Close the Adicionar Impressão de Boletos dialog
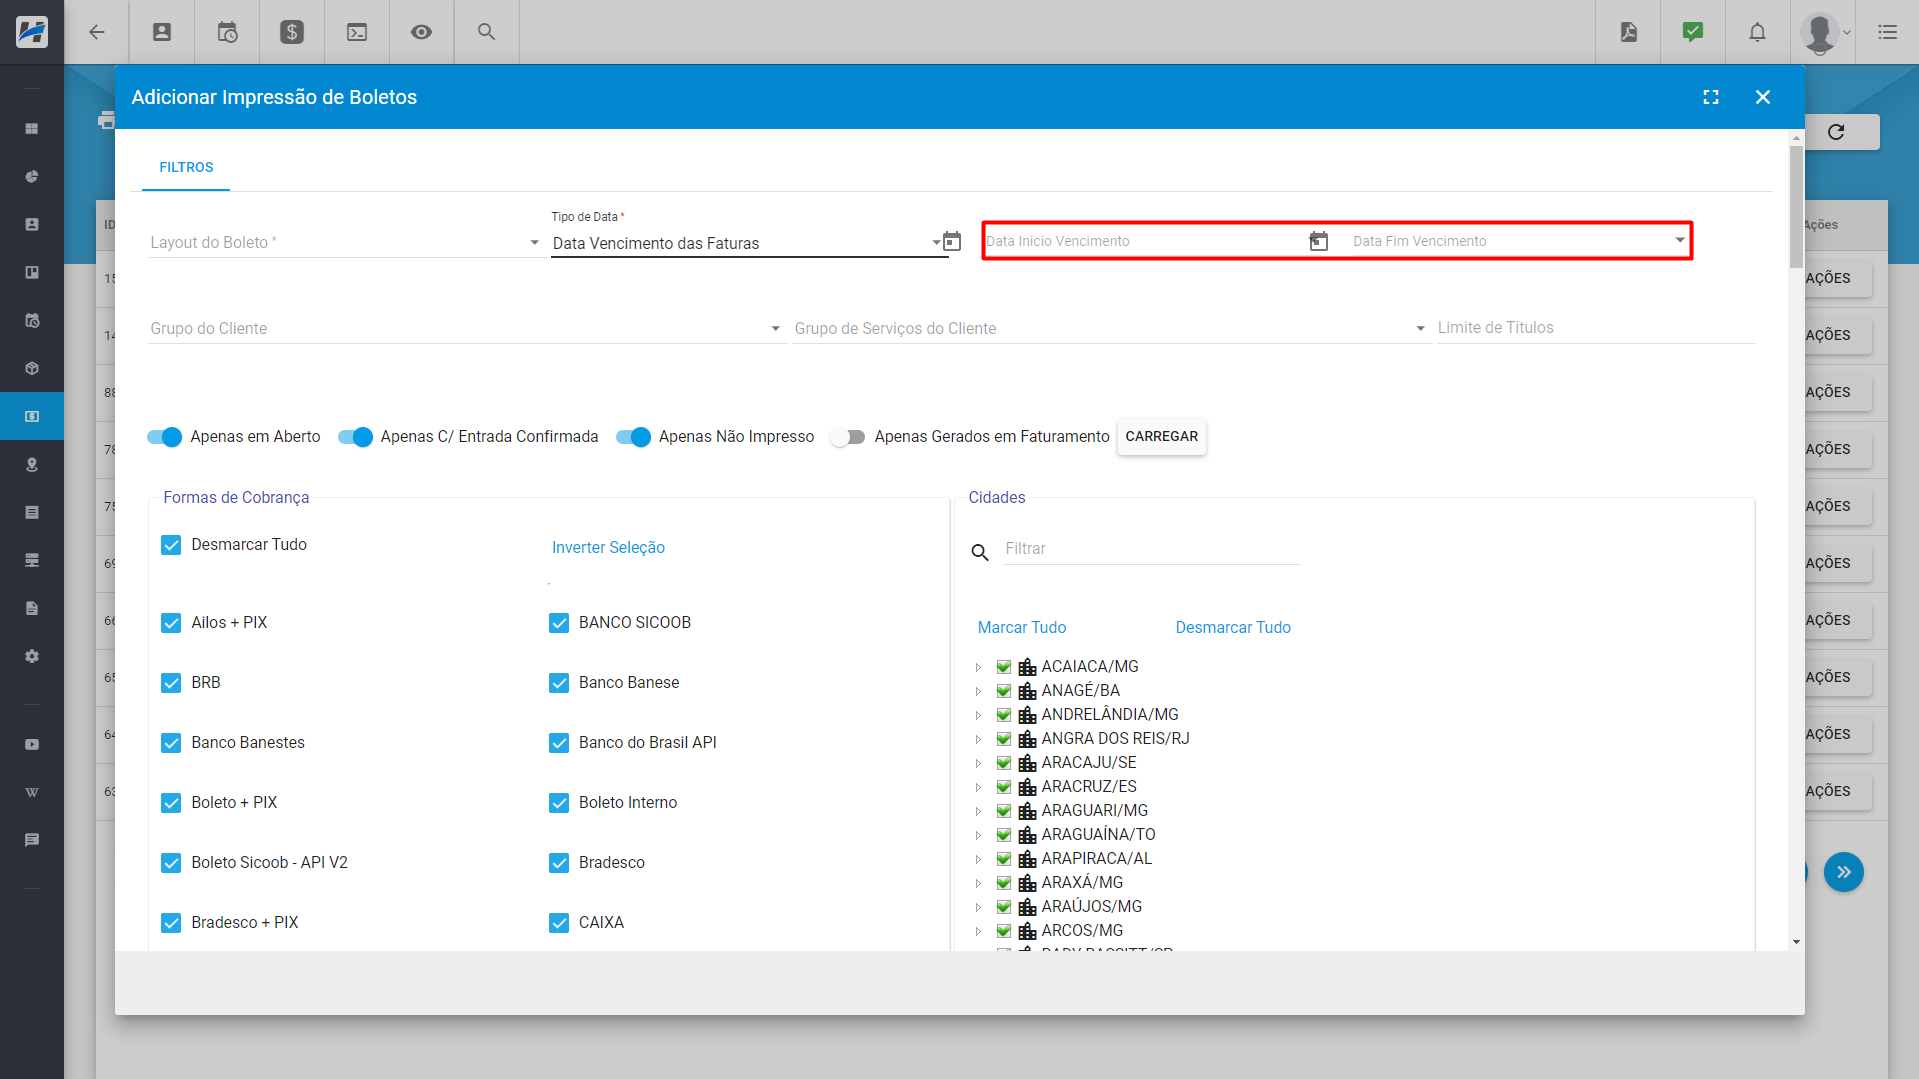1919x1079 pixels. [1763, 97]
